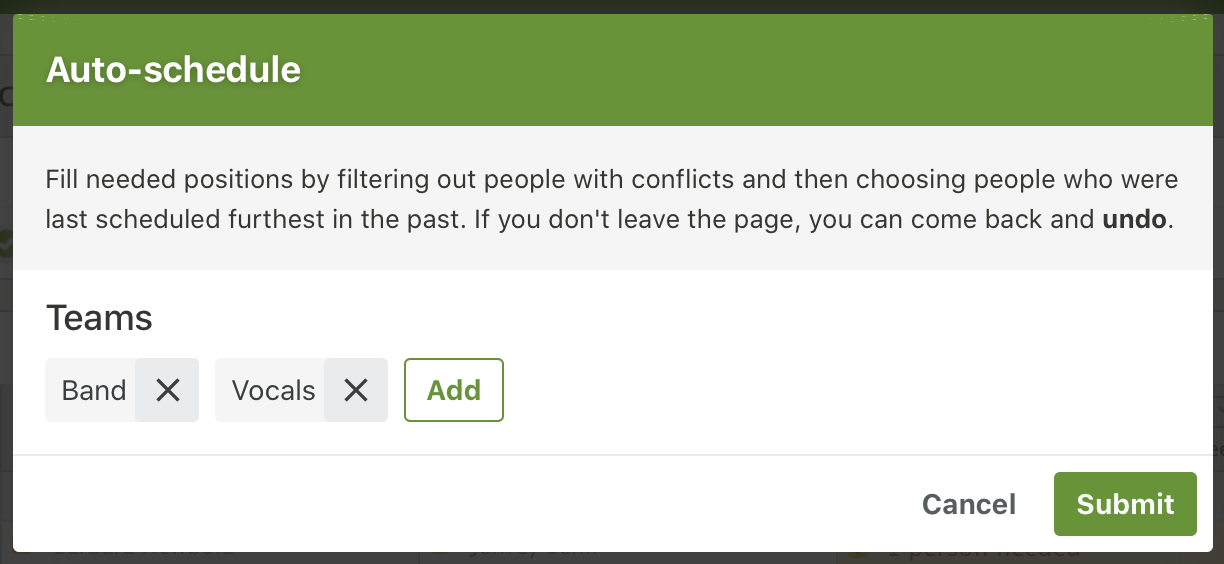Select the Vocals team tag label
The height and width of the screenshot is (564, 1224).
[273, 390]
